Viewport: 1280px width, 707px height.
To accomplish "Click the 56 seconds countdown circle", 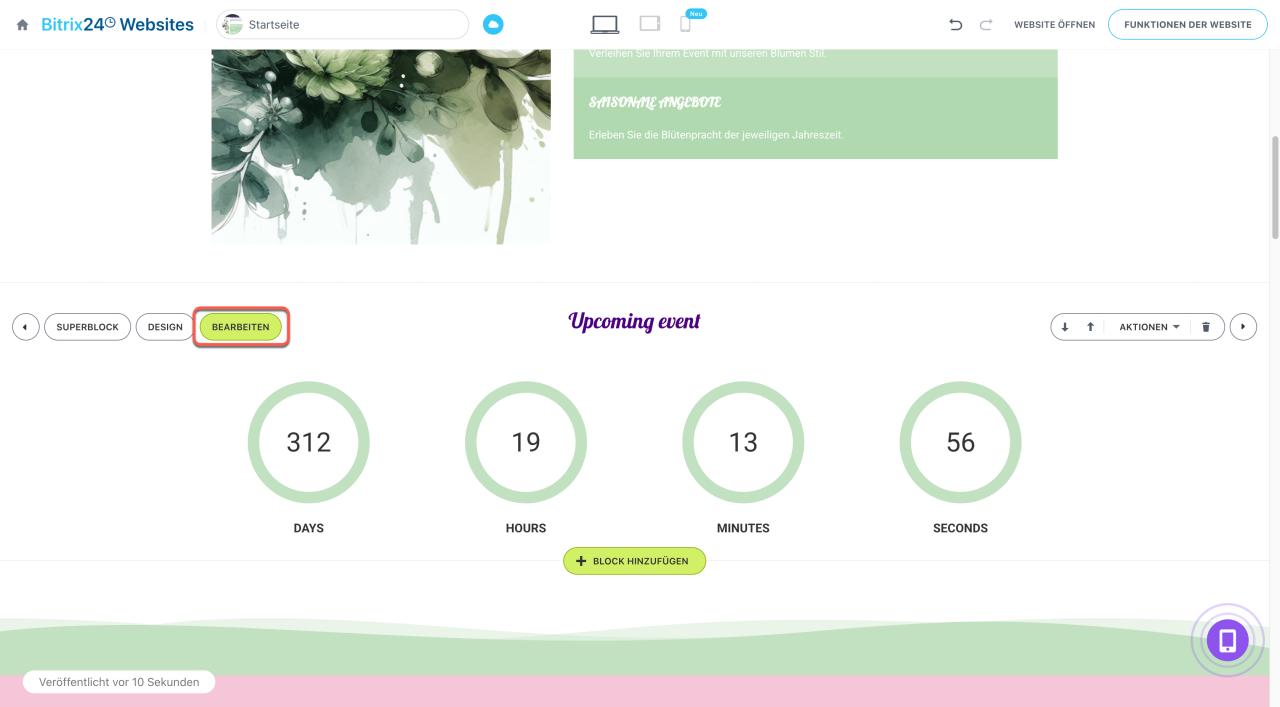I will coord(960,442).
